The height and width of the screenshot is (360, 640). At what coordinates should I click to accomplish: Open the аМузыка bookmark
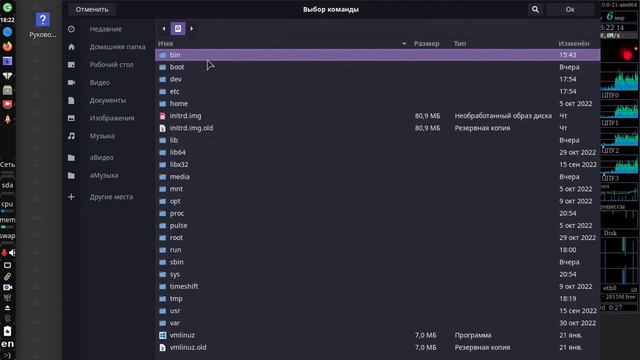pos(104,175)
